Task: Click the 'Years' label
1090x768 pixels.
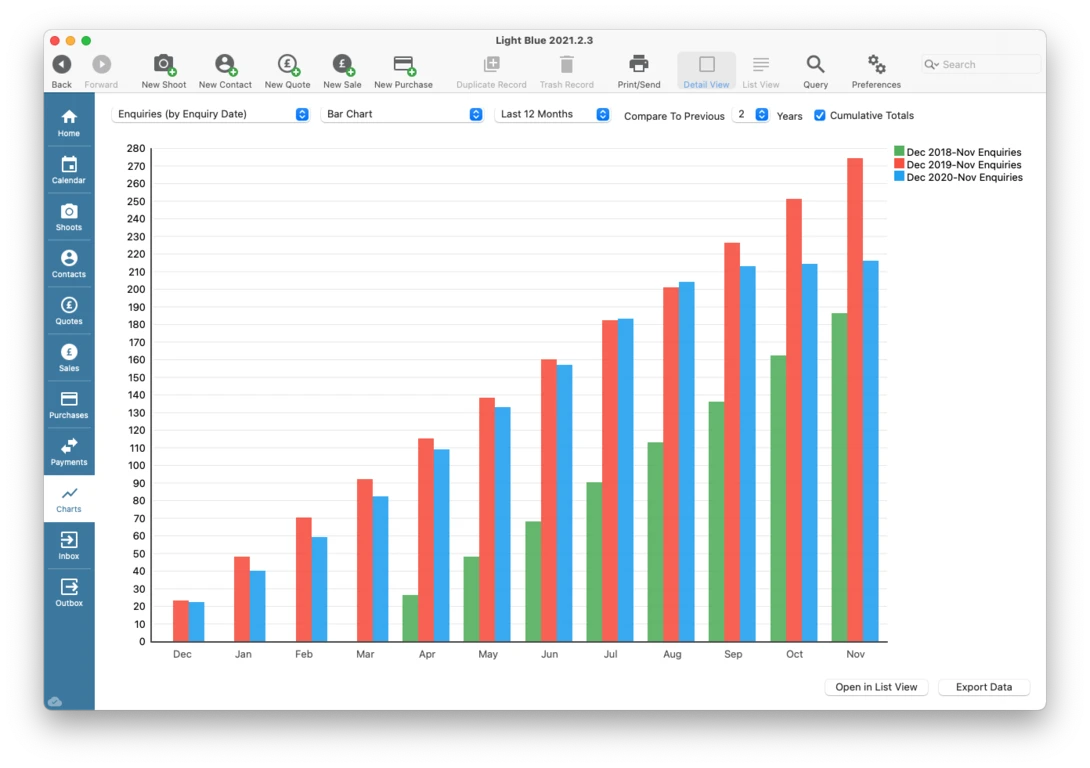Action: [789, 116]
